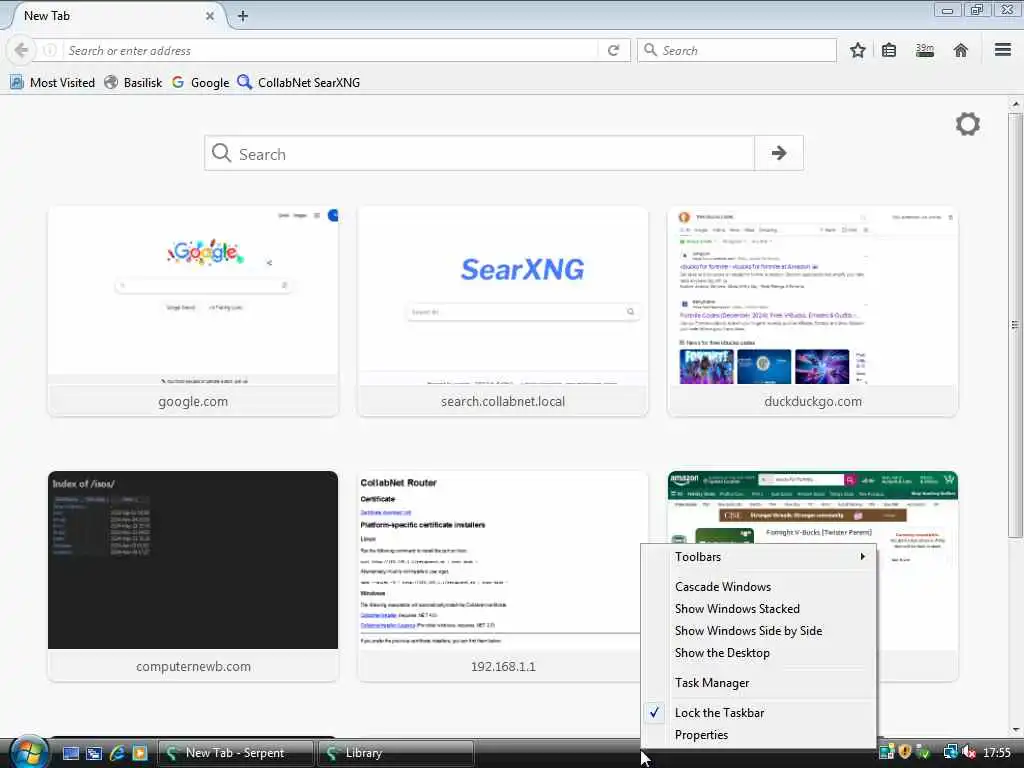The width and height of the screenshot is (1024, 768).
Task: Click the 39m downloads indicator
Action: tap(925, 50)
